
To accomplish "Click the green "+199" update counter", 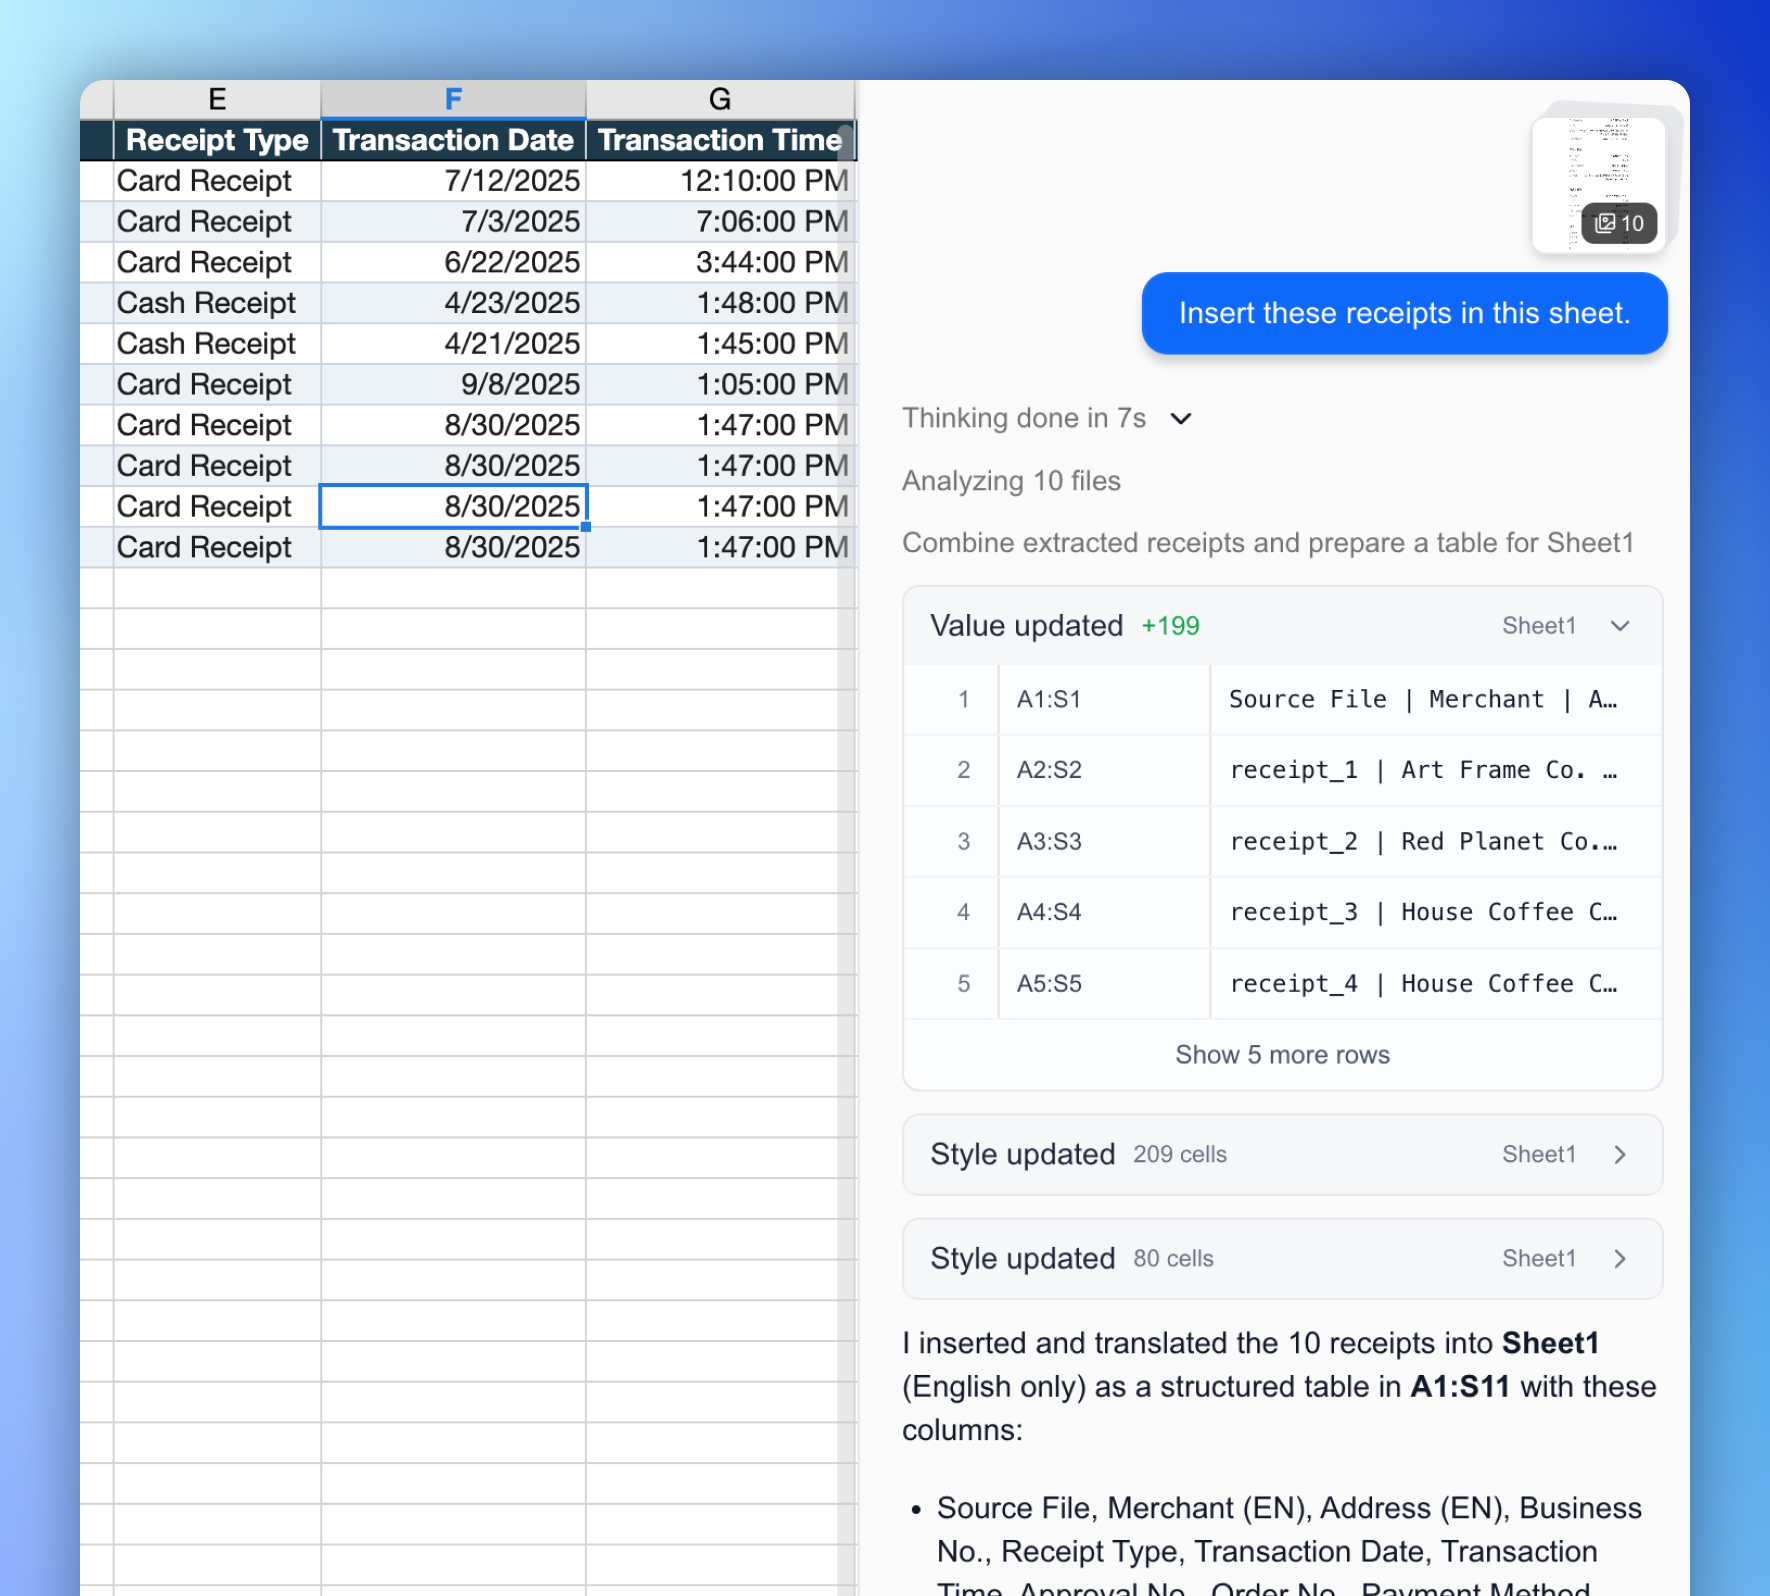I will pyautogui.click(x=1170, y=626).
